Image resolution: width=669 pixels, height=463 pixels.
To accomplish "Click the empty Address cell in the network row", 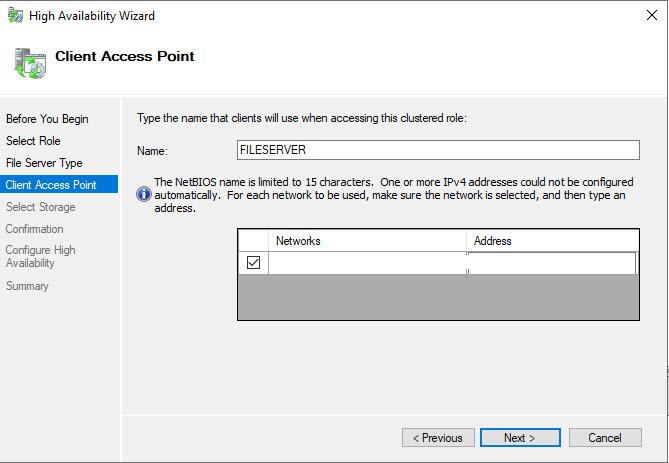I will click(550, 263).
